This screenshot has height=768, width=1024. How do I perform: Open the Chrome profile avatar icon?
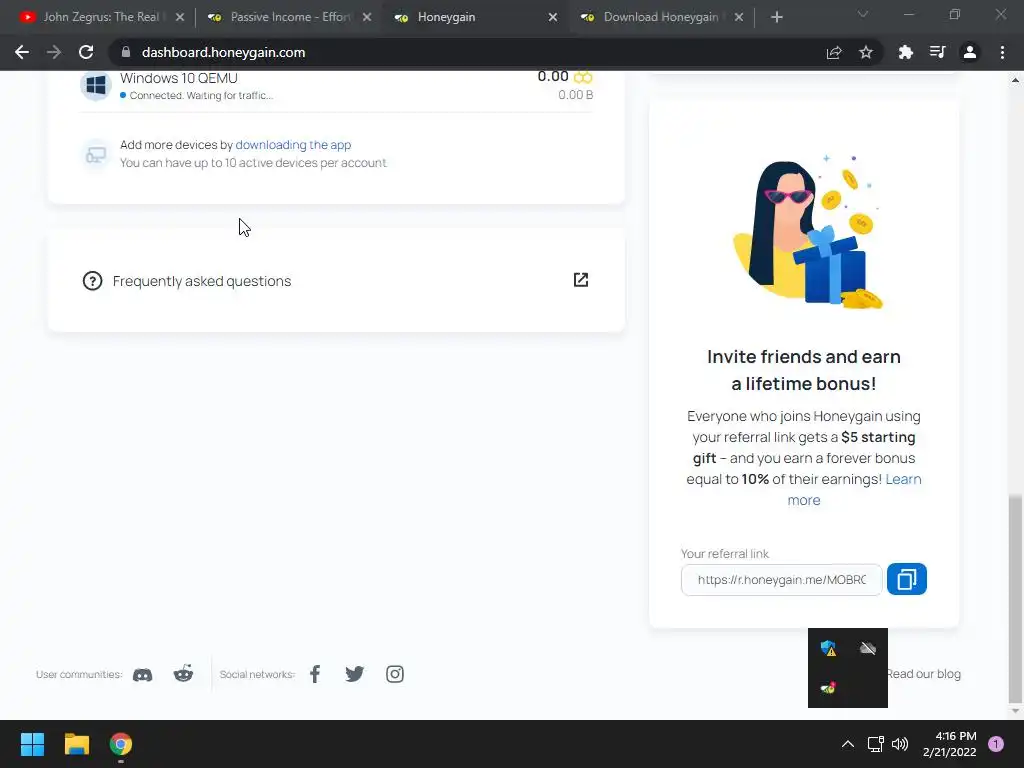point(970,52)
